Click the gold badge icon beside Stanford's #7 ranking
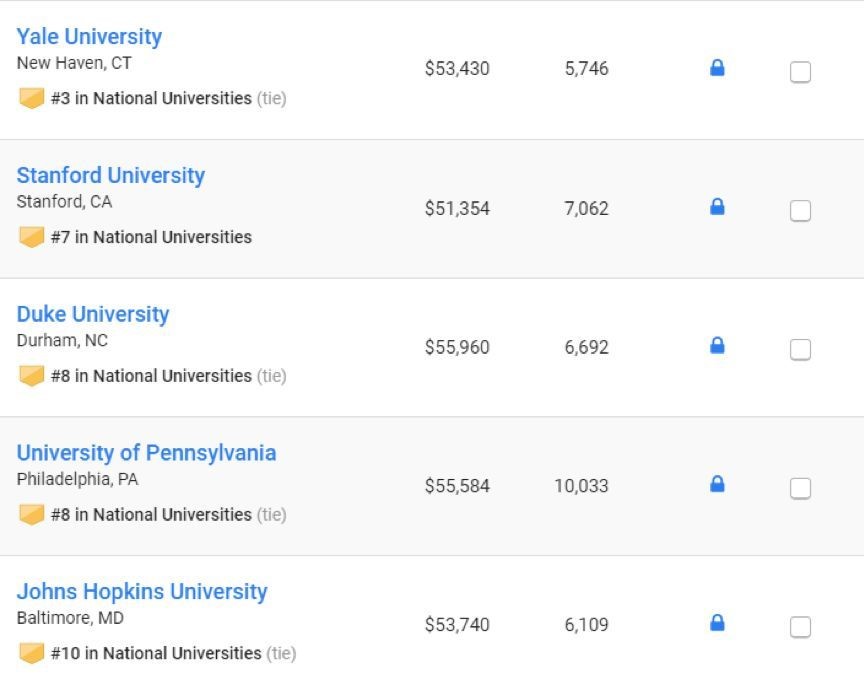 (31, 237)
